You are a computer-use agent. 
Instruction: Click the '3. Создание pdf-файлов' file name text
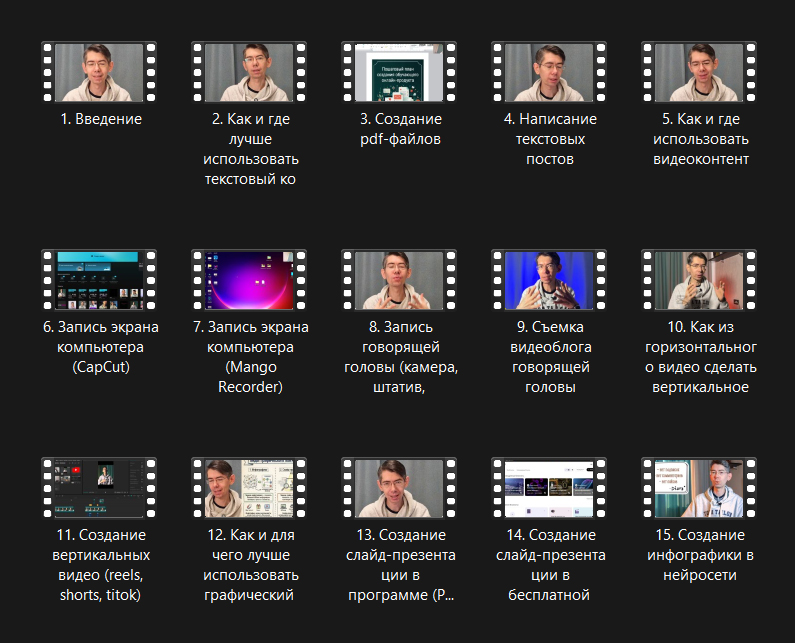click(x=399, y=129)
